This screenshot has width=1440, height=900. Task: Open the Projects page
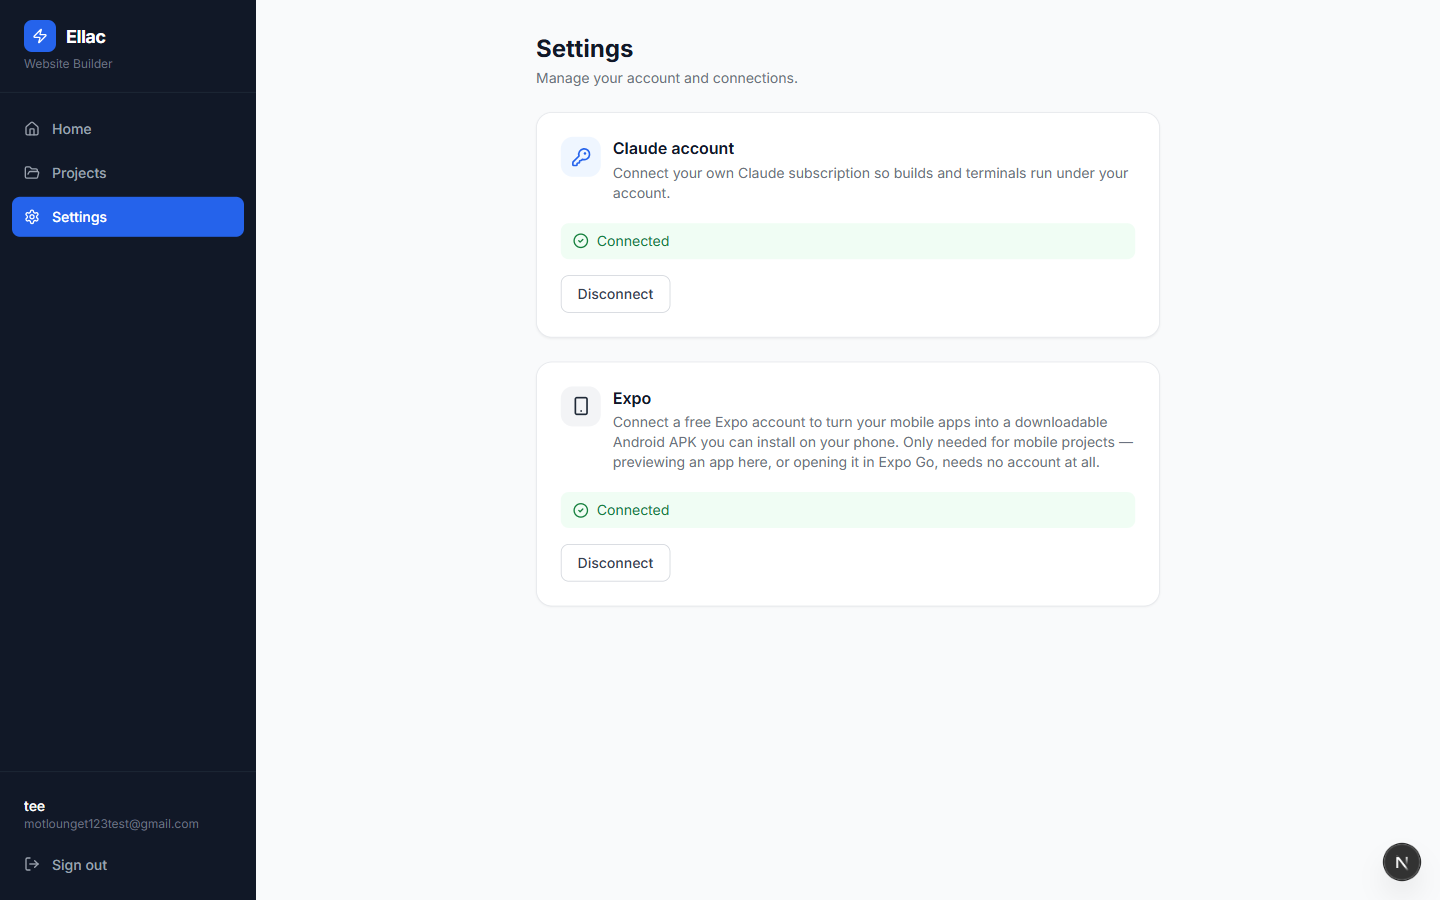128,173
